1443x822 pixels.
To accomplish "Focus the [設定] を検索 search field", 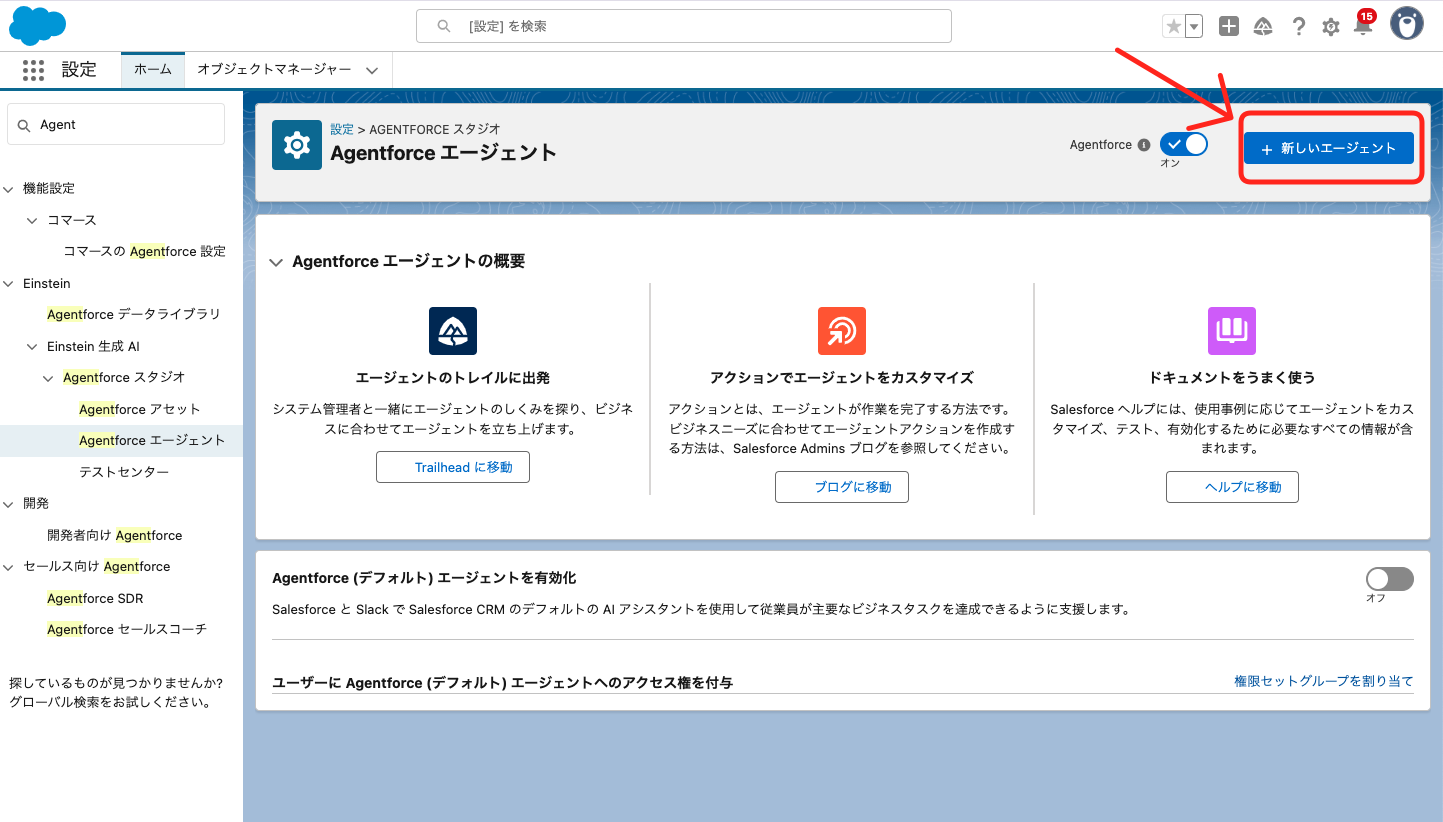I will [x=684, y=26].
